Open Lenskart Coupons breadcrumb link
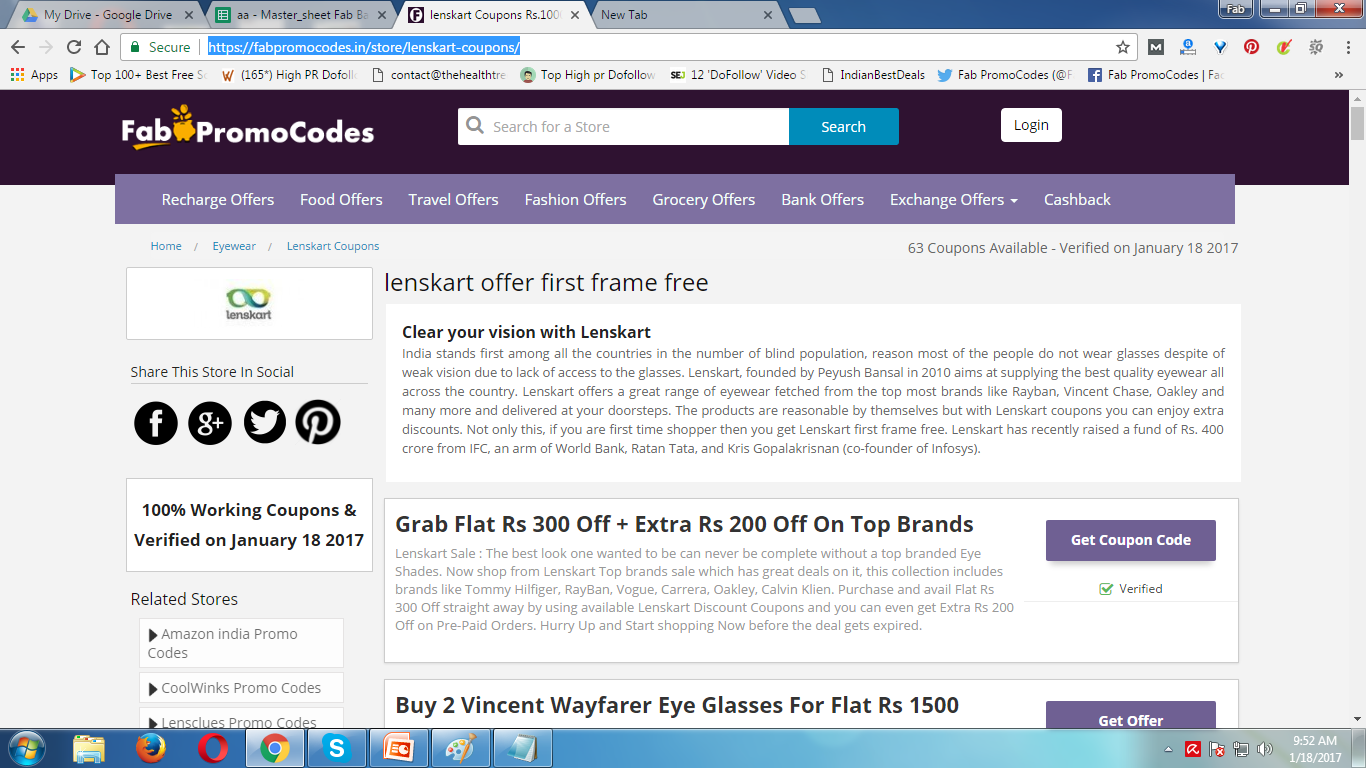The width and height of the screenshot is (1366, 768). pyautogui.click(x=333, y=246)
